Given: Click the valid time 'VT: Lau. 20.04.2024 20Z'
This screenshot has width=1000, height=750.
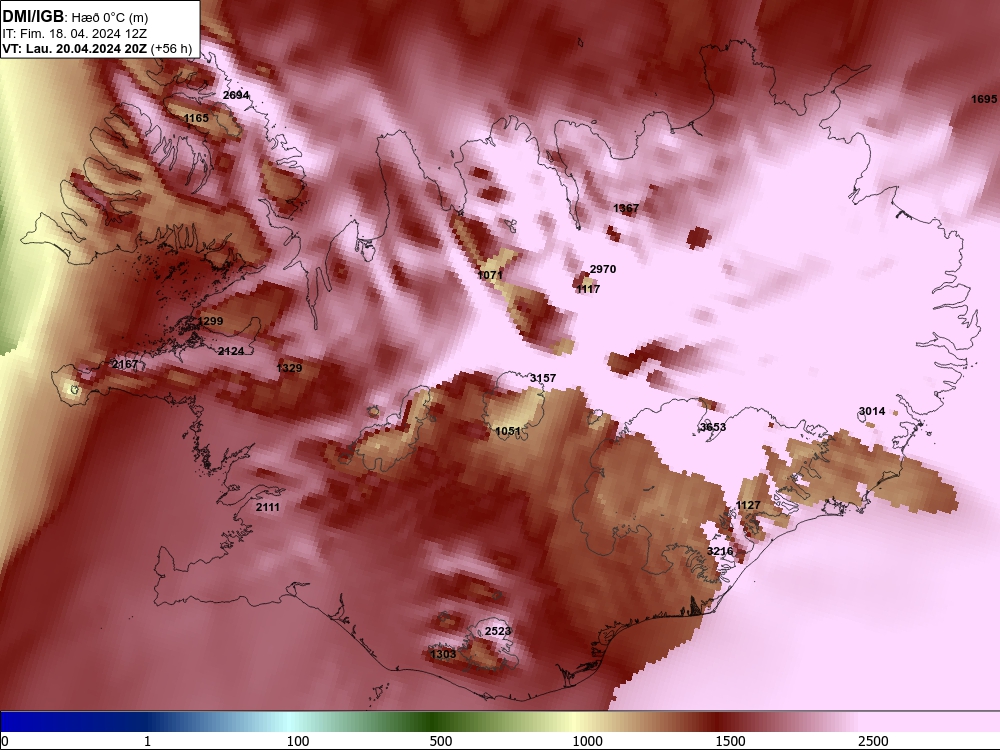Looking at the screenshot, I should [75, 48].
